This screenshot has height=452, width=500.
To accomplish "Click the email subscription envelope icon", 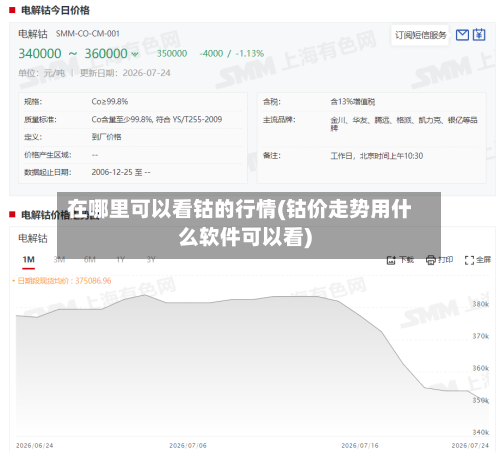I will [x=462, y=35].
